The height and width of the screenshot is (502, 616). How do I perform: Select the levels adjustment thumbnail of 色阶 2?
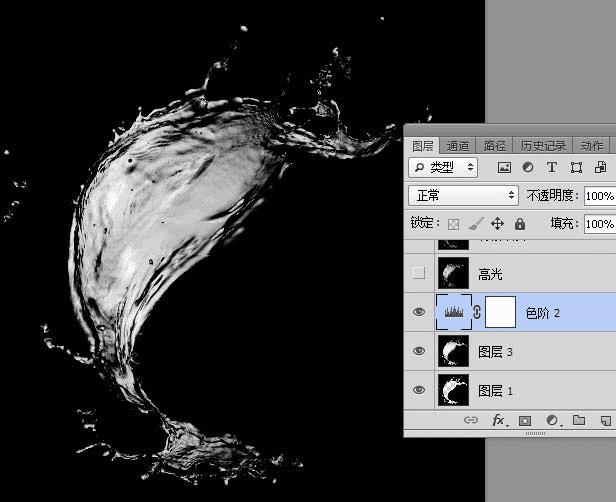[454, 312]
